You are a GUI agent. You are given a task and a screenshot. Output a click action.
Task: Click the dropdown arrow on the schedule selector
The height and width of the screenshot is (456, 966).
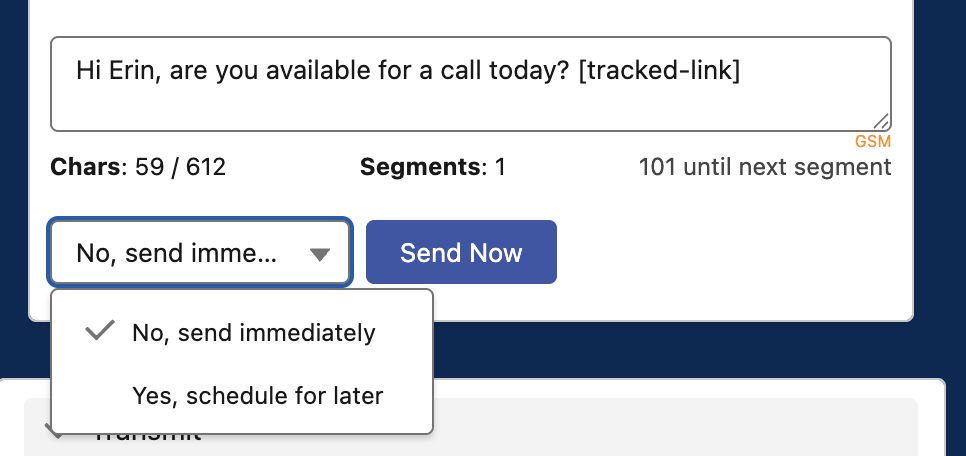click(x=319, y=254)
